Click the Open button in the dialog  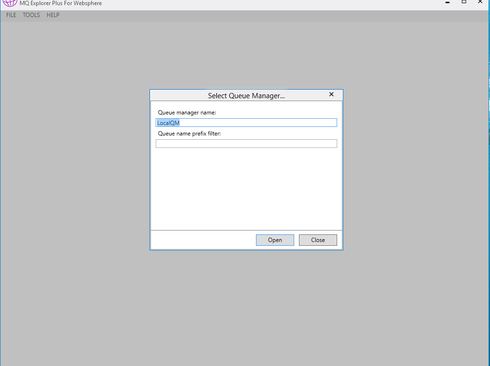point(275,240)
